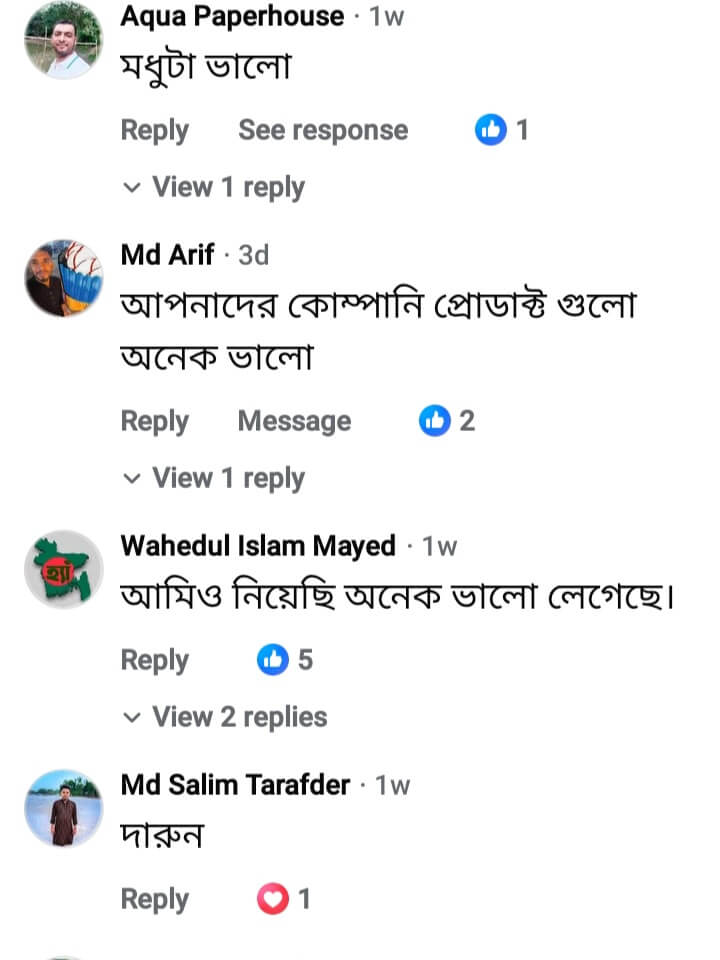Open Md Salim Tarafder profile name link

(x=235, y=785)
